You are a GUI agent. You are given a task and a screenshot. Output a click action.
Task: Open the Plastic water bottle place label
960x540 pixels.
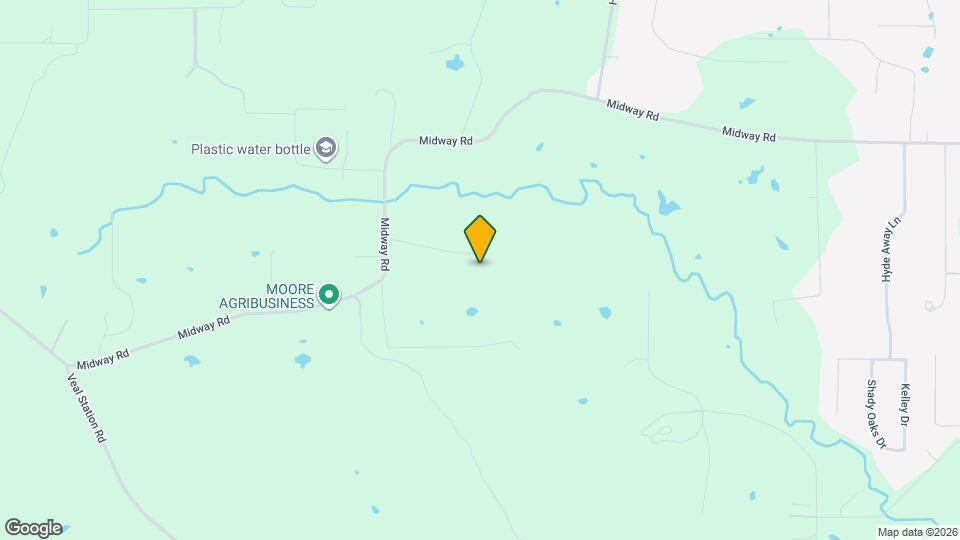click(250, 149)
